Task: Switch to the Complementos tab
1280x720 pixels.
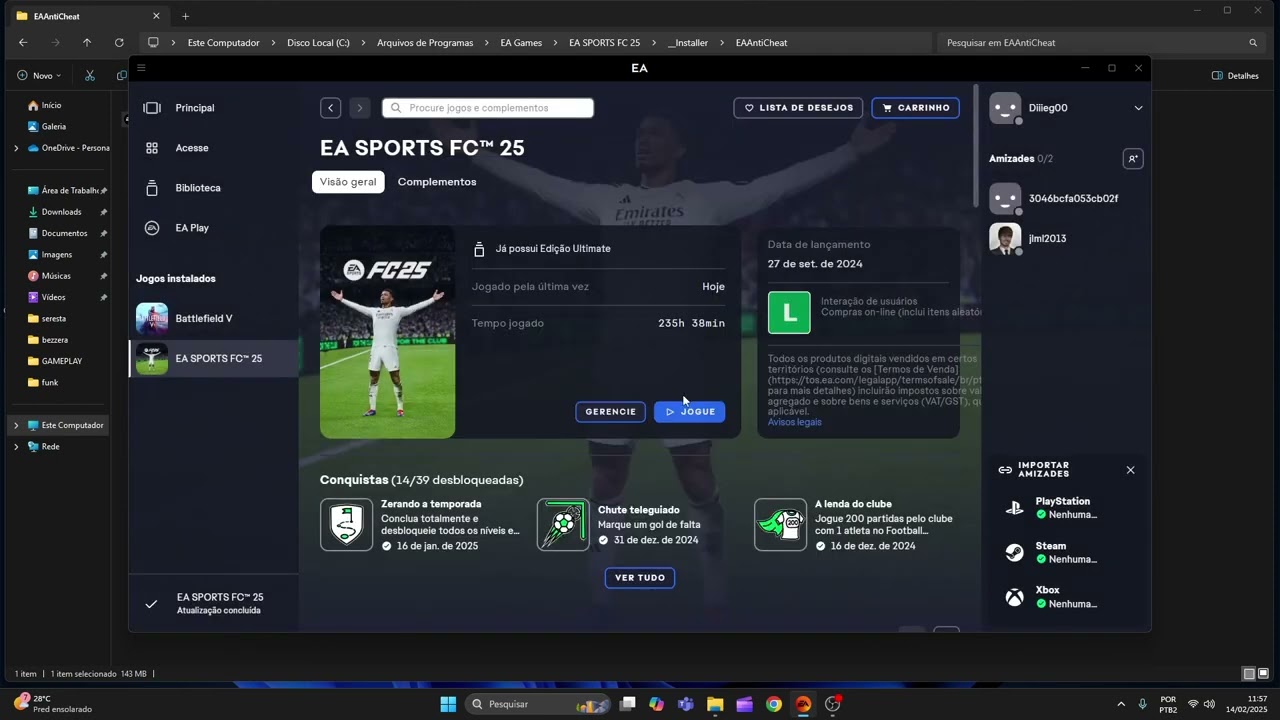Action: point(437,182)
